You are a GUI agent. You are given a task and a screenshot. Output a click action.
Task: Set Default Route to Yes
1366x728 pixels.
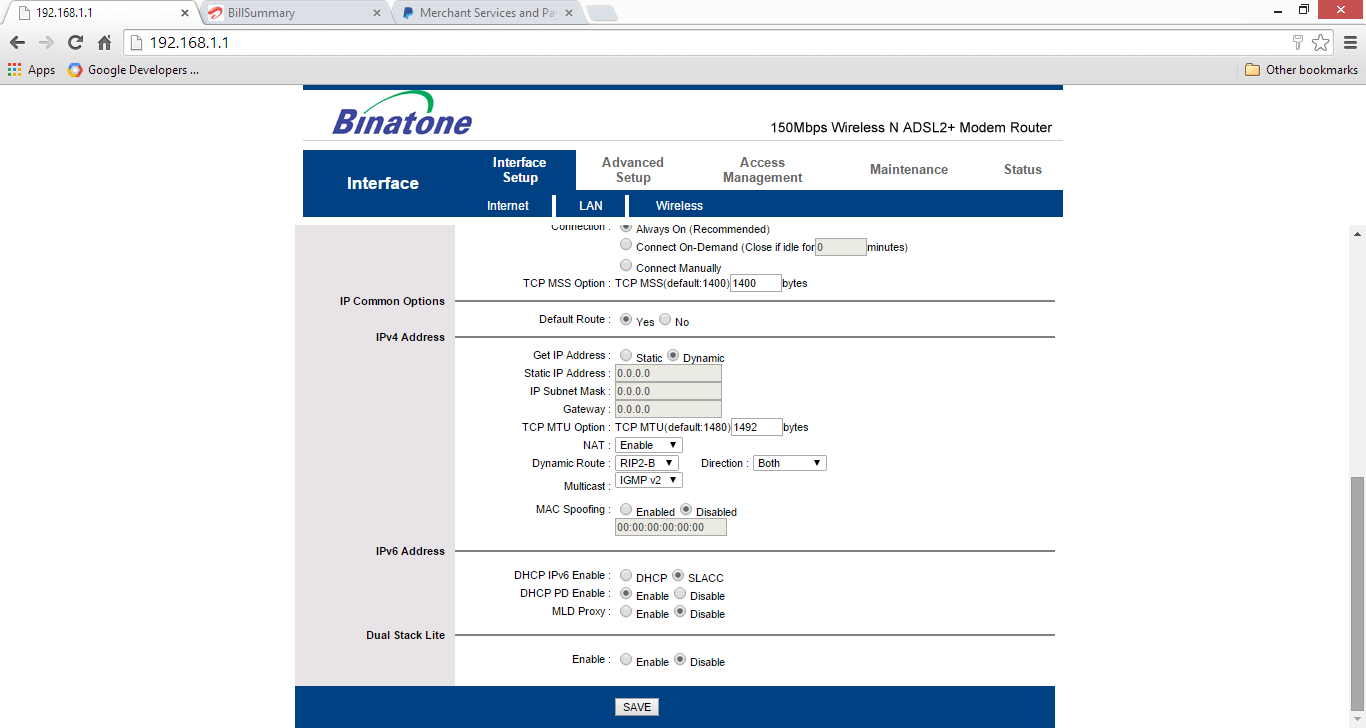click(626, 320)
